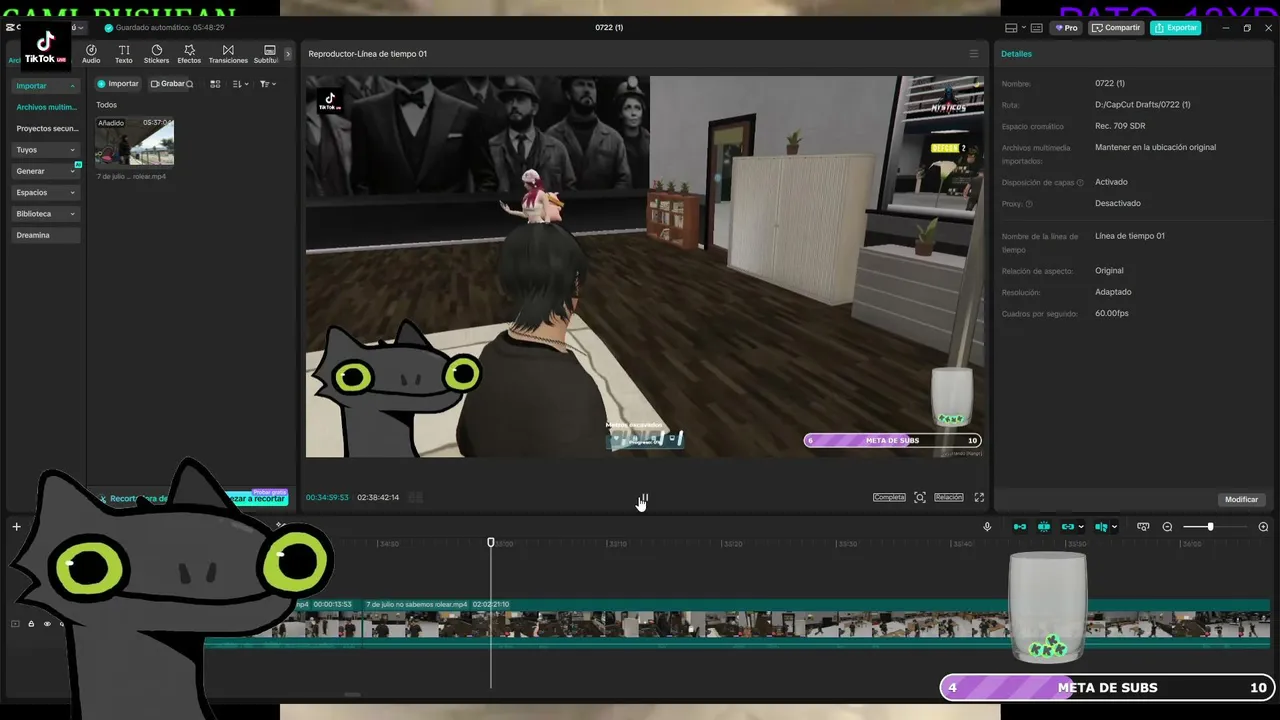Open the Subtítulos tab

(x=267, y=54)
